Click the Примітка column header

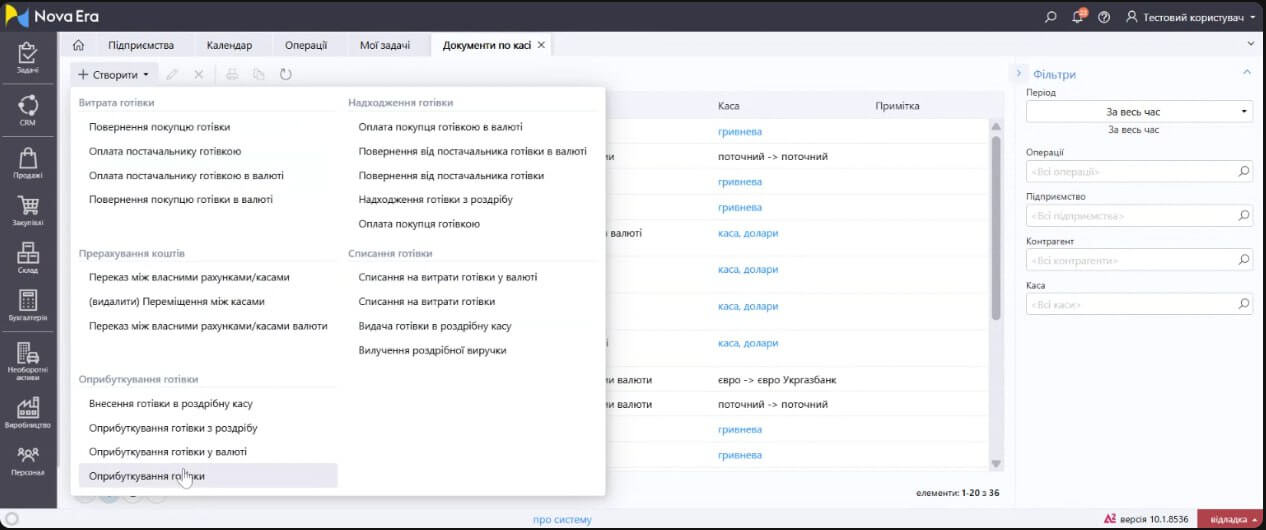897,105
